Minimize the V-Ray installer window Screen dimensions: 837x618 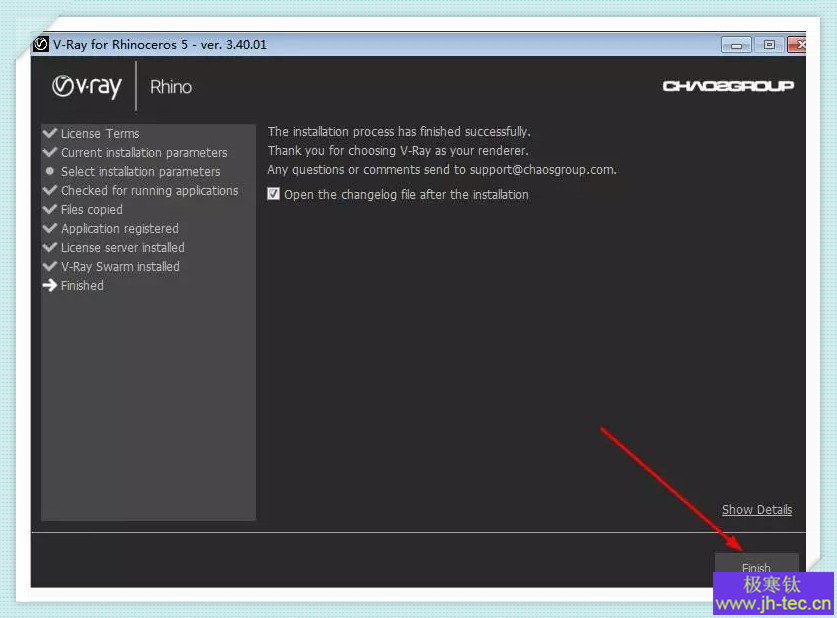736,45
